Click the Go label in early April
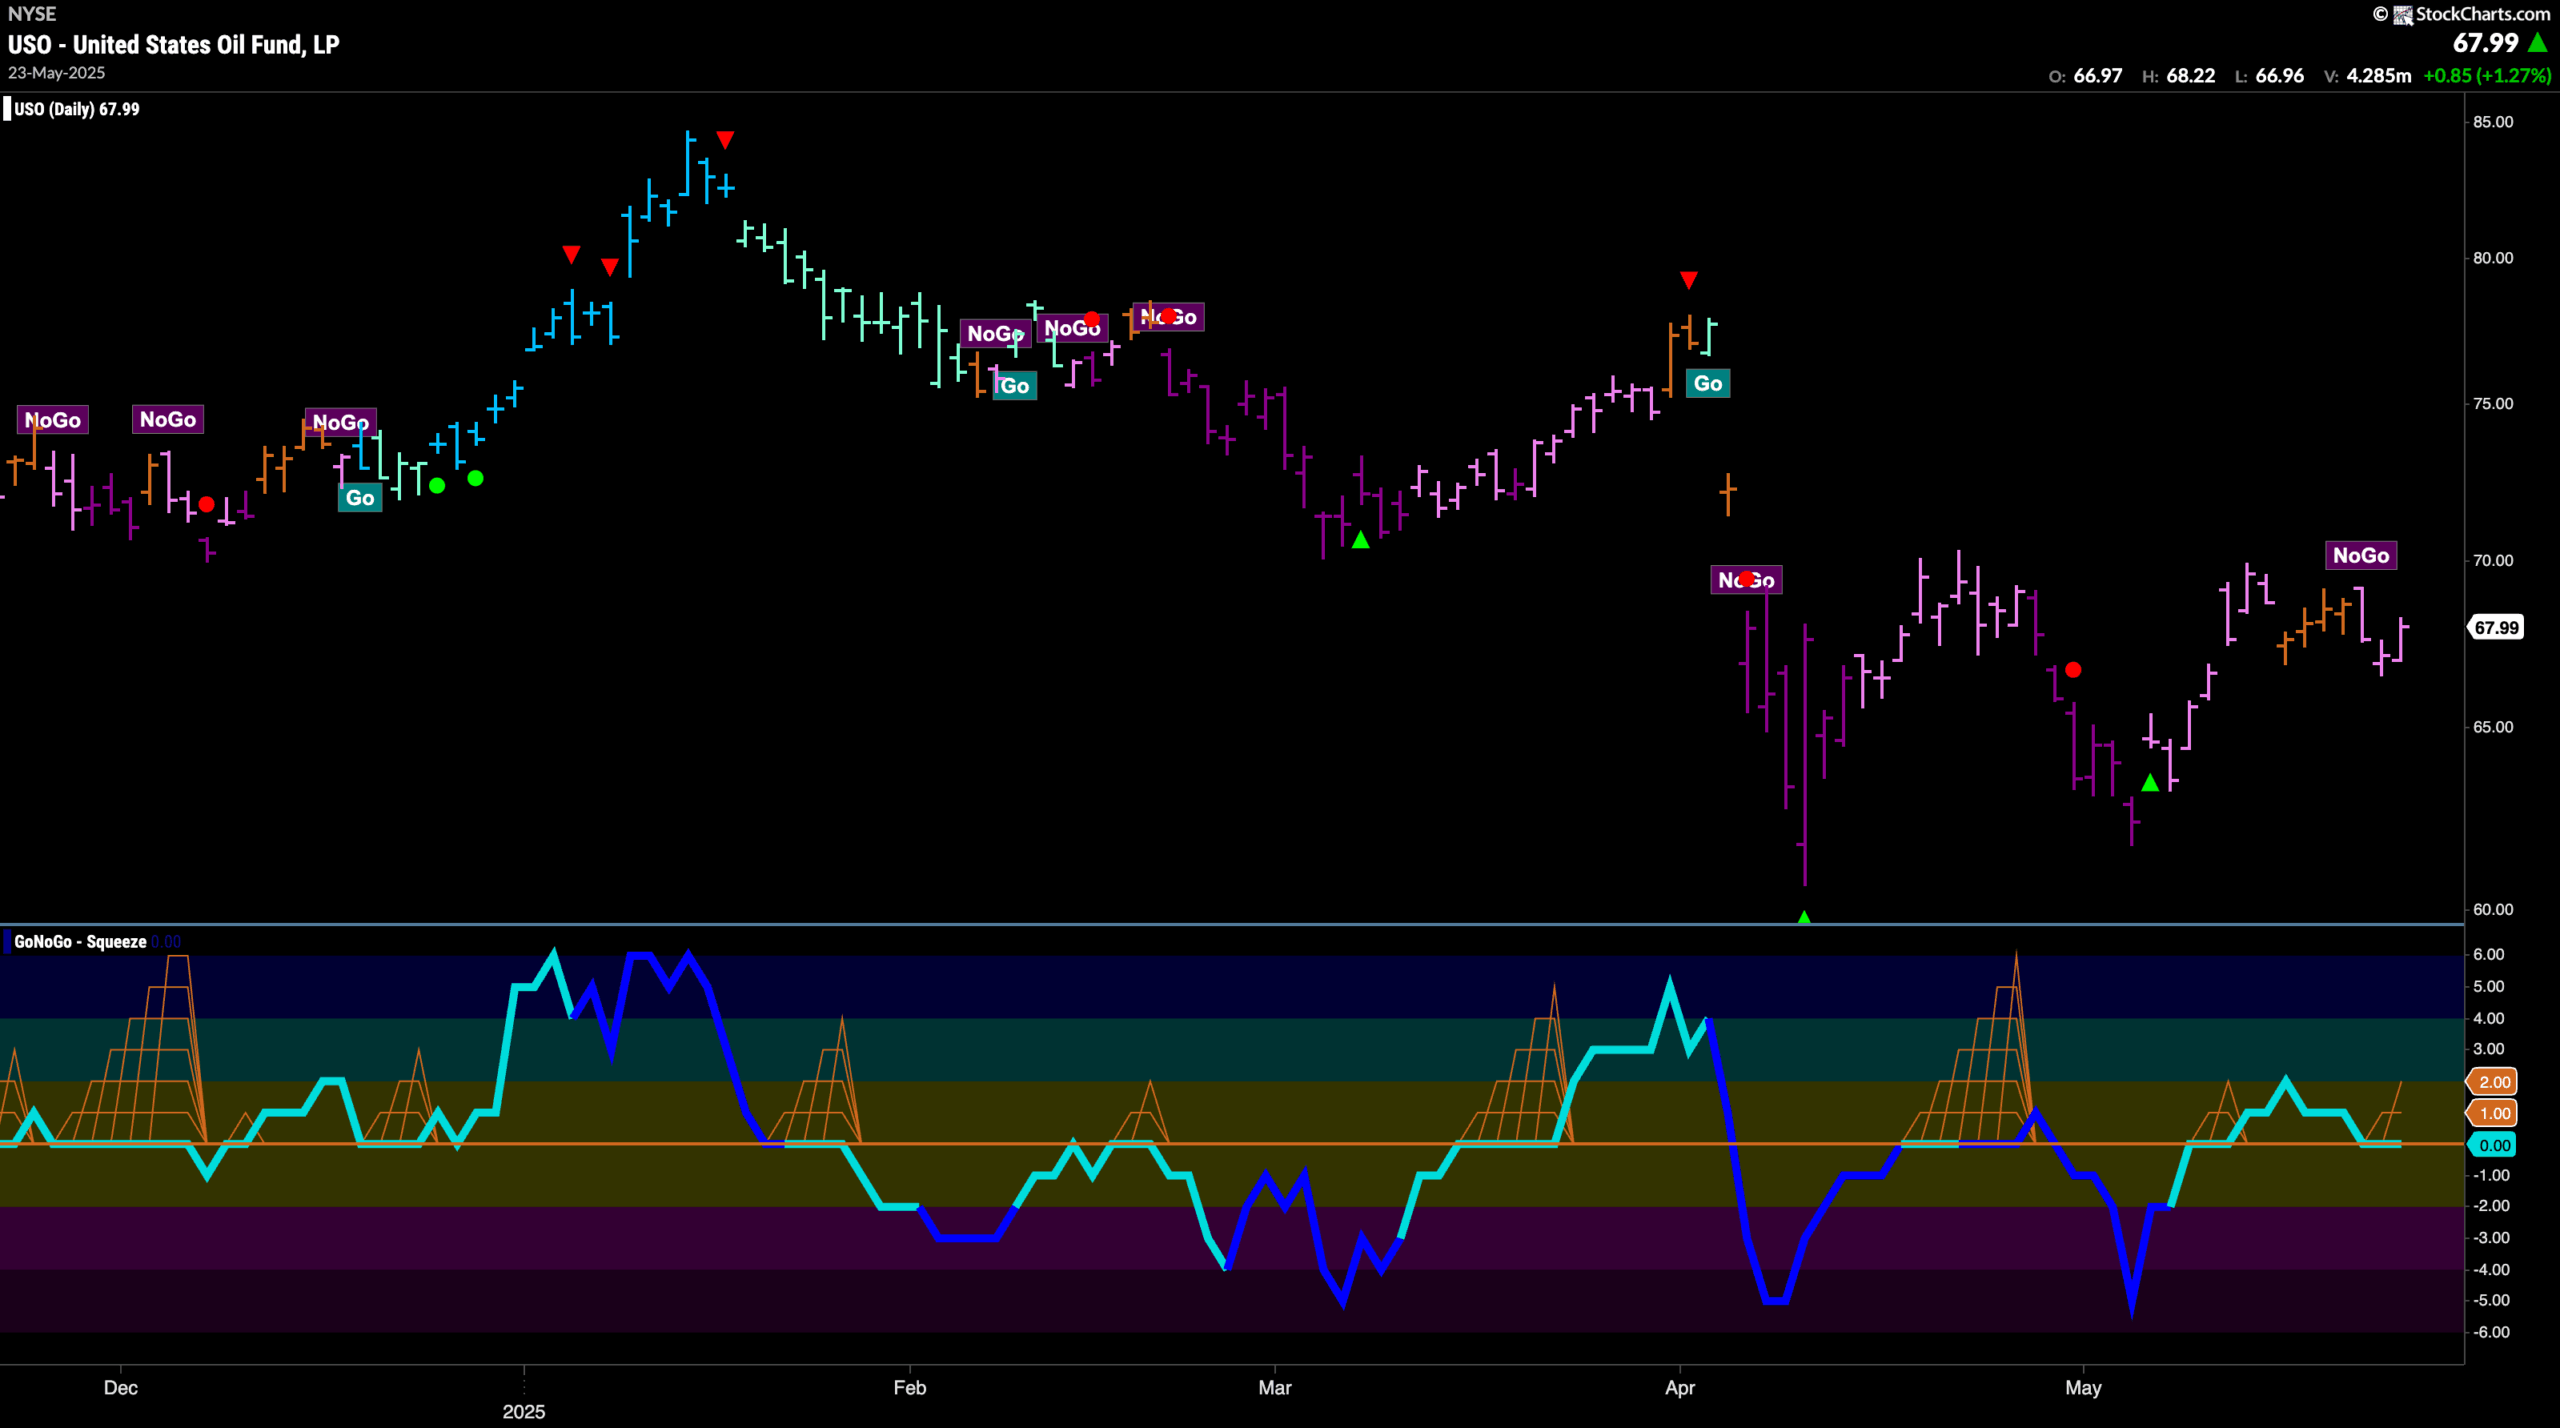This screenshot has height=1428, width=2560. (1708, 383)
